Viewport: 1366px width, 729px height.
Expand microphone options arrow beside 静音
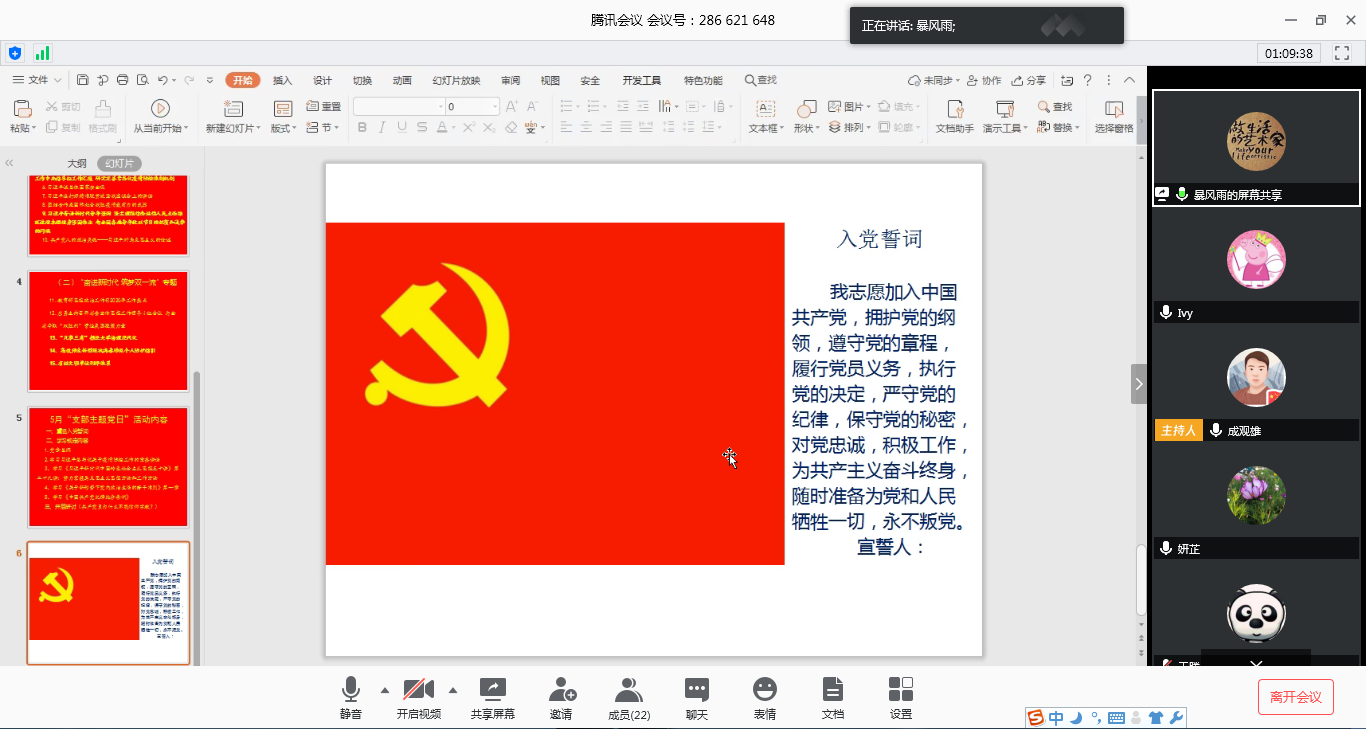[x=385, y=690]
